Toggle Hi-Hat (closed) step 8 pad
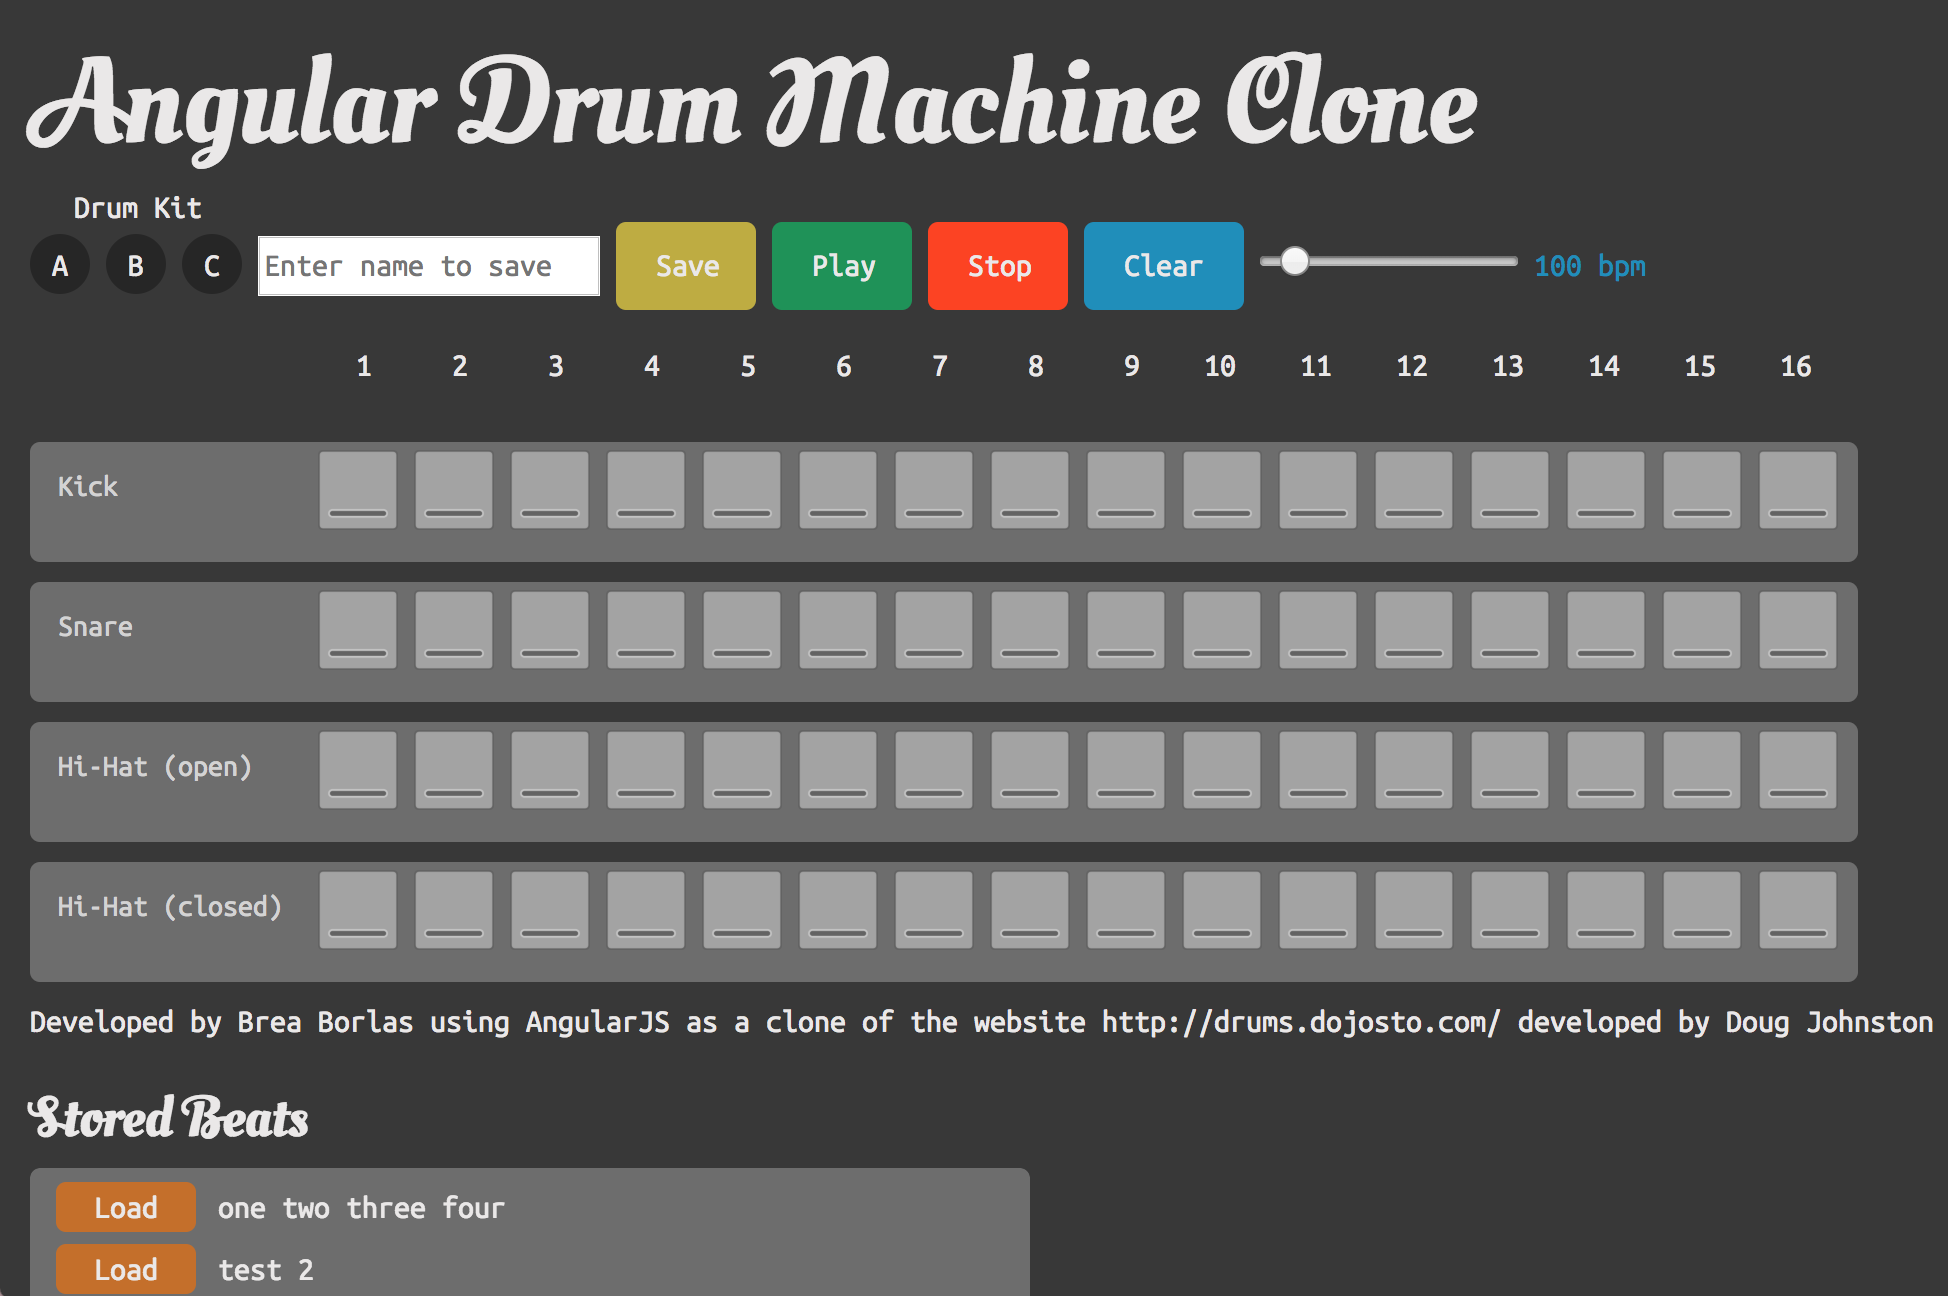 1030,910
